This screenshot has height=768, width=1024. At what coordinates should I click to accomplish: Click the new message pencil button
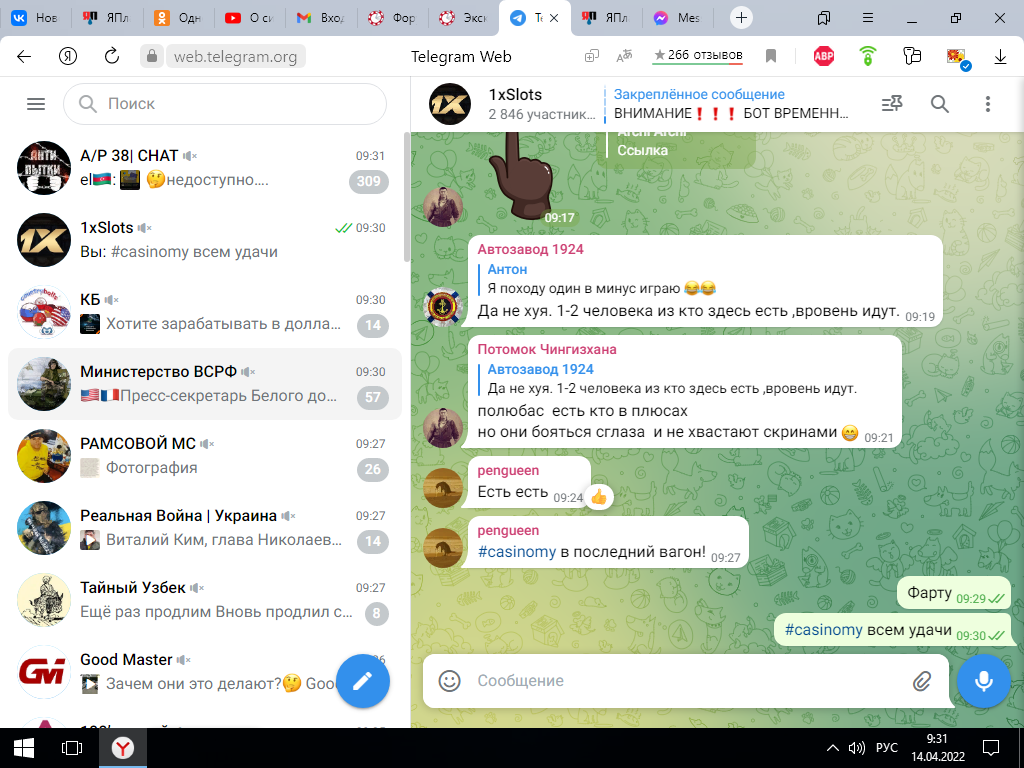tap(362, 681)
